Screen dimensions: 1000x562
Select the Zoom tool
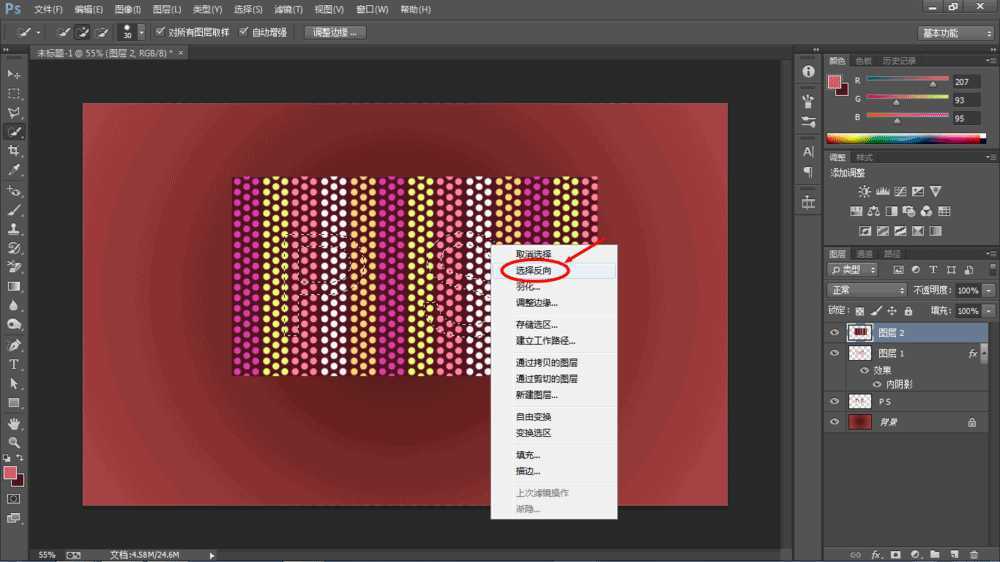point(14,441)
